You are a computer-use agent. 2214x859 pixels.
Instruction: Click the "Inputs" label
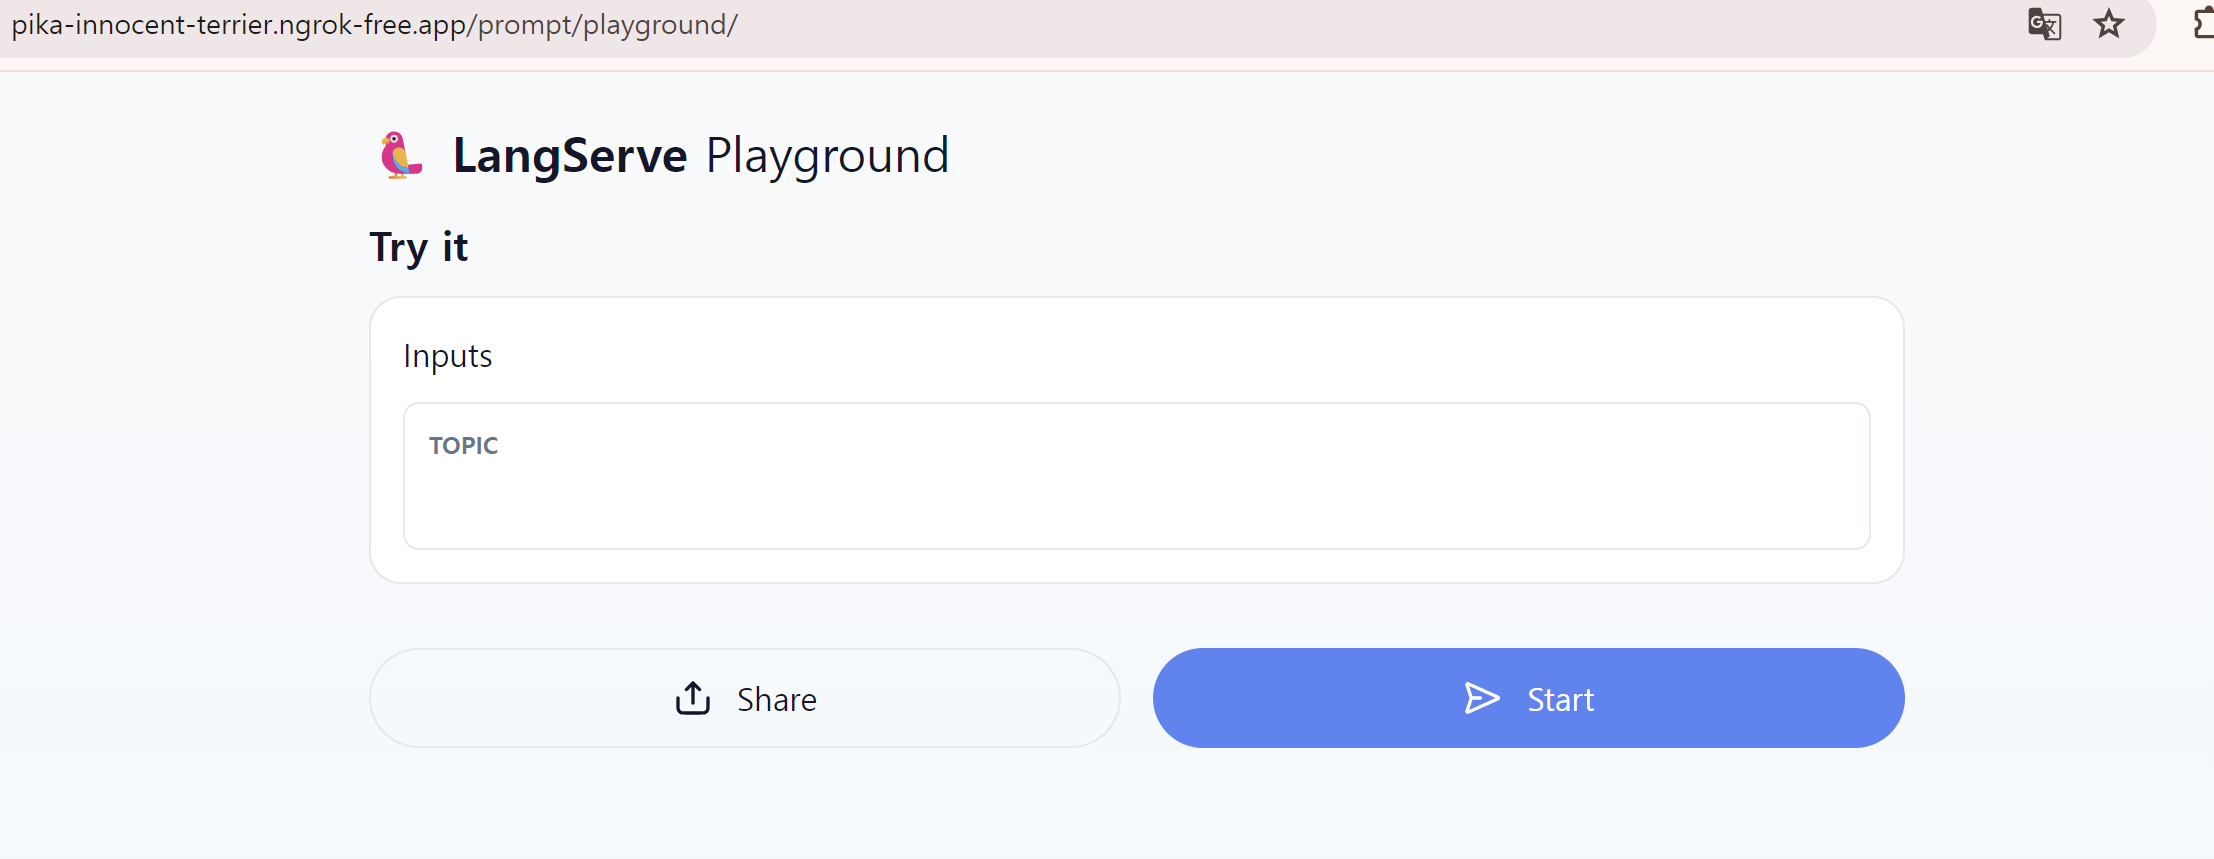pyautogui.click(x=448, y=357)
